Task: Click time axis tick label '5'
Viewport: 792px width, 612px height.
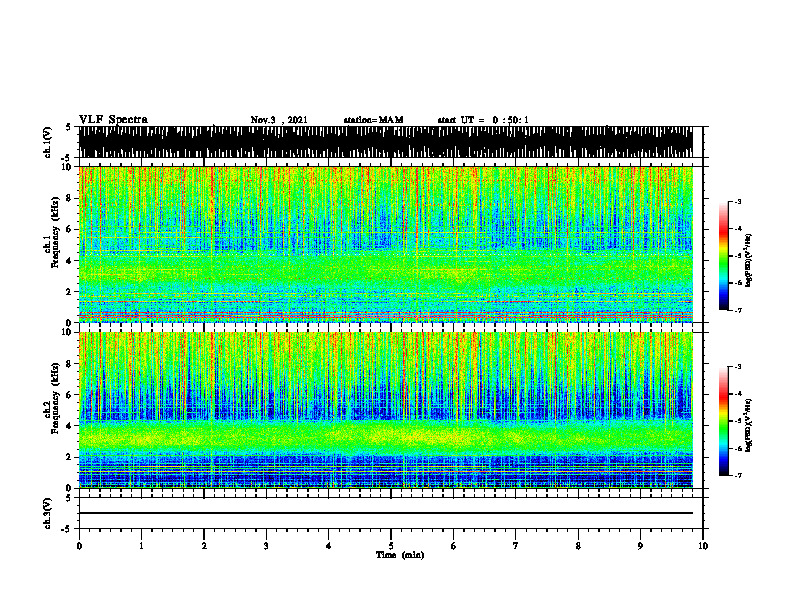Action: [391, 546]
